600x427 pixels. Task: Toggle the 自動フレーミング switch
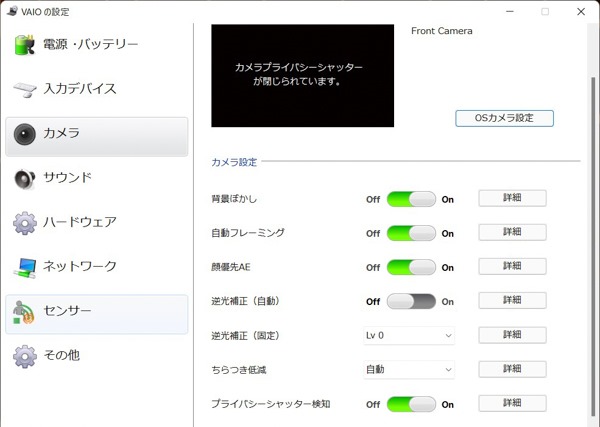click(411, 233)
